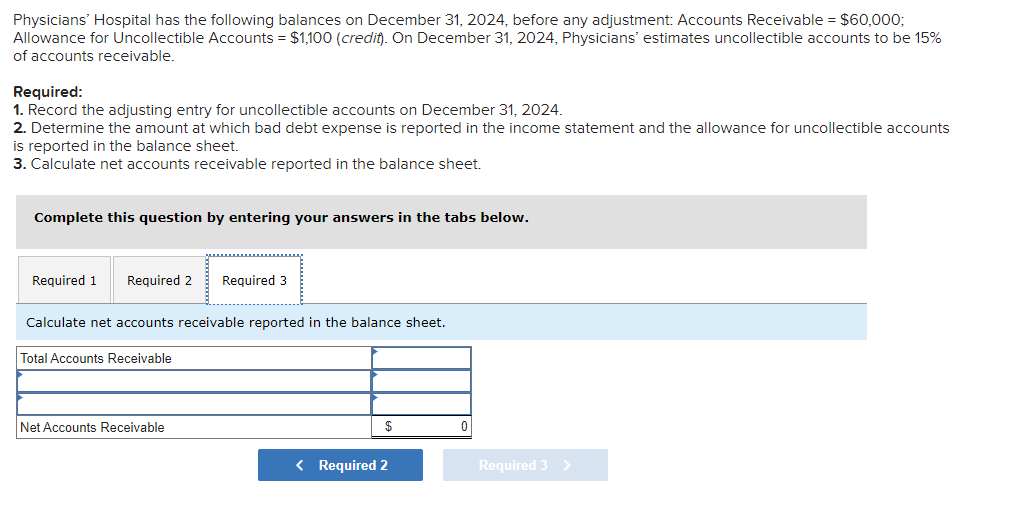Click the right chevron icon on Required 3 button
1032x516 pixels.
[567, 465]
